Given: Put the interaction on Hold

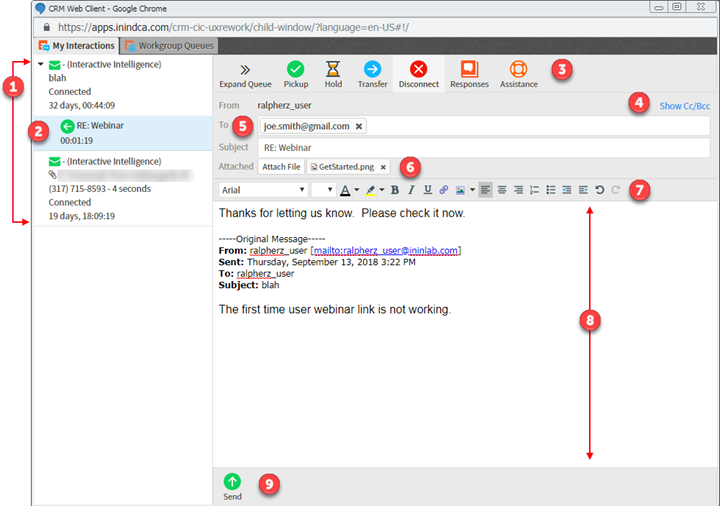Looking at the screenshot, I should tap(333, 69).
